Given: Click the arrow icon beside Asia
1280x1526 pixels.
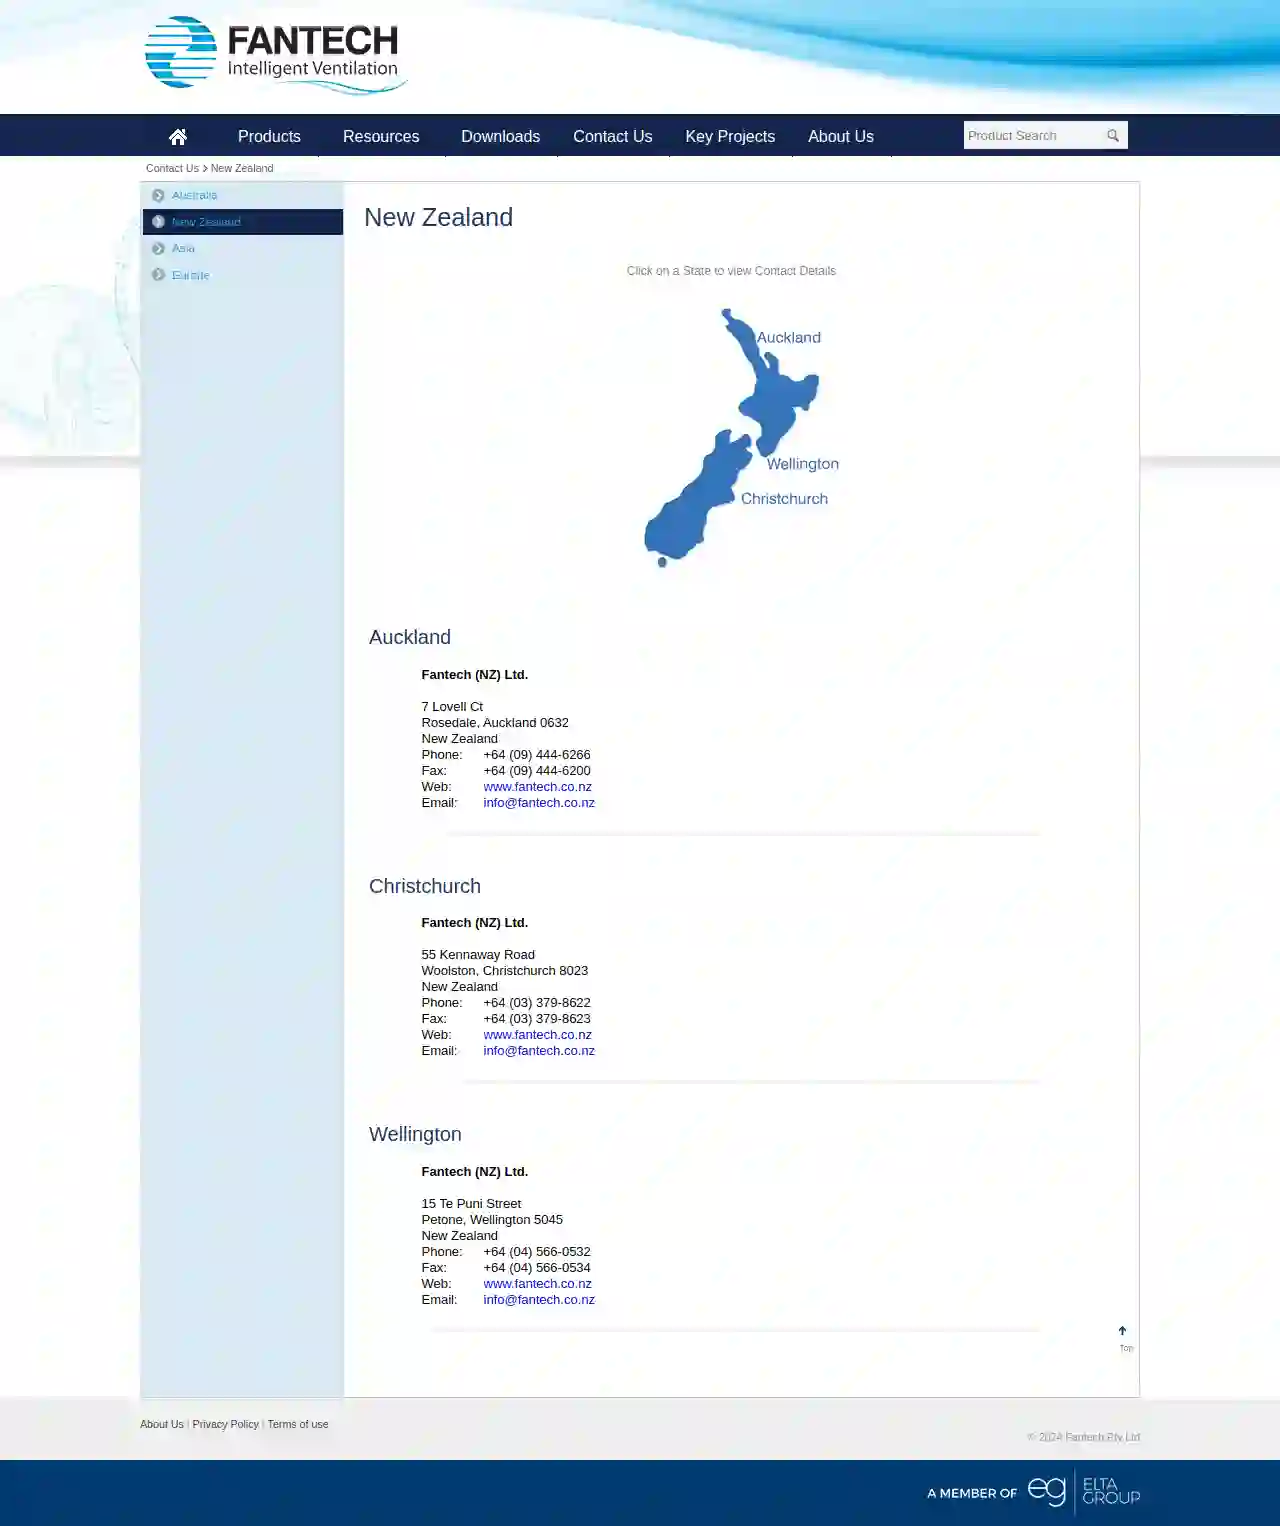Looking at the screenshot, I should tap(158, 248).
